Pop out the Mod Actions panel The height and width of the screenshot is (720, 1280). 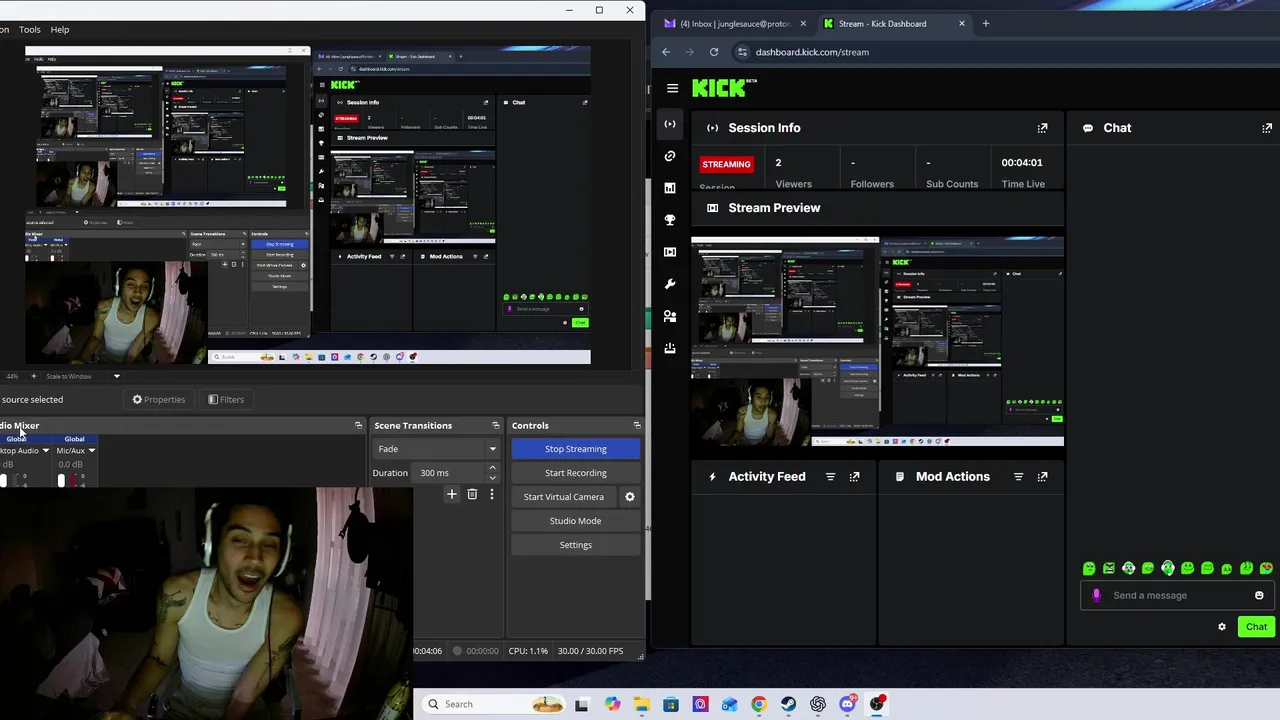(x=1042, y=477)
